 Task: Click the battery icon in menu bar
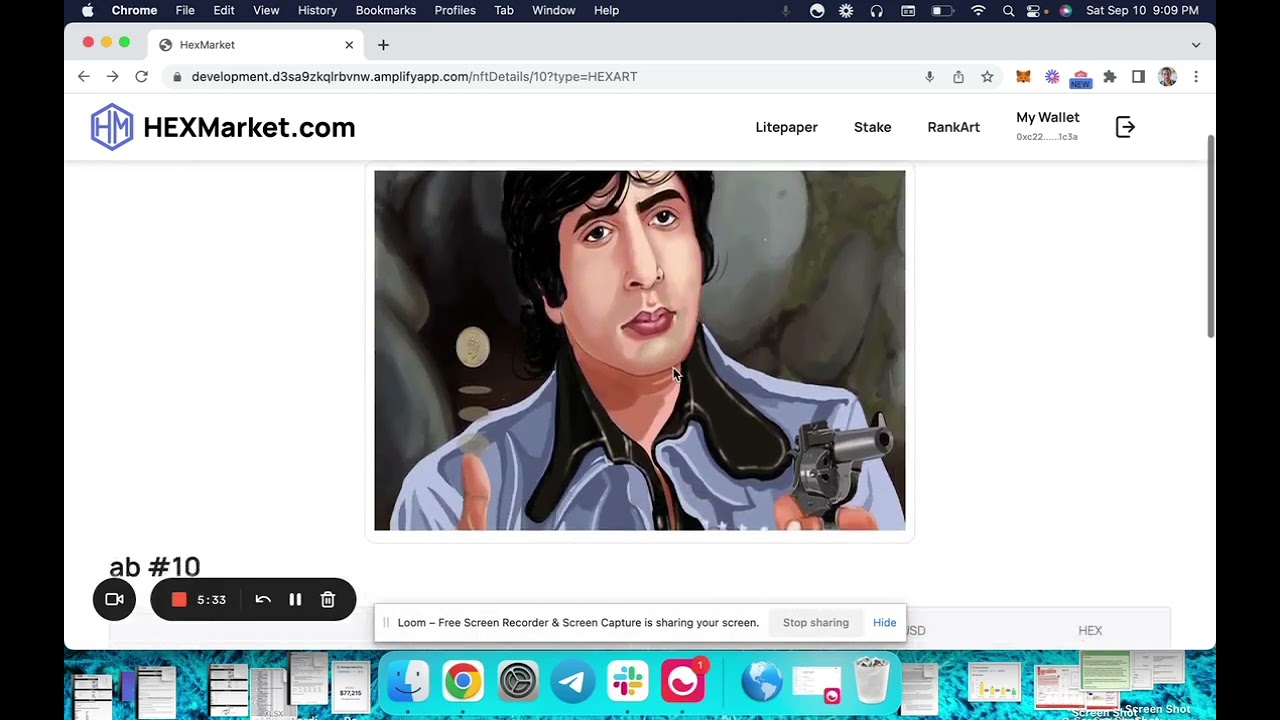pos(942,11)
